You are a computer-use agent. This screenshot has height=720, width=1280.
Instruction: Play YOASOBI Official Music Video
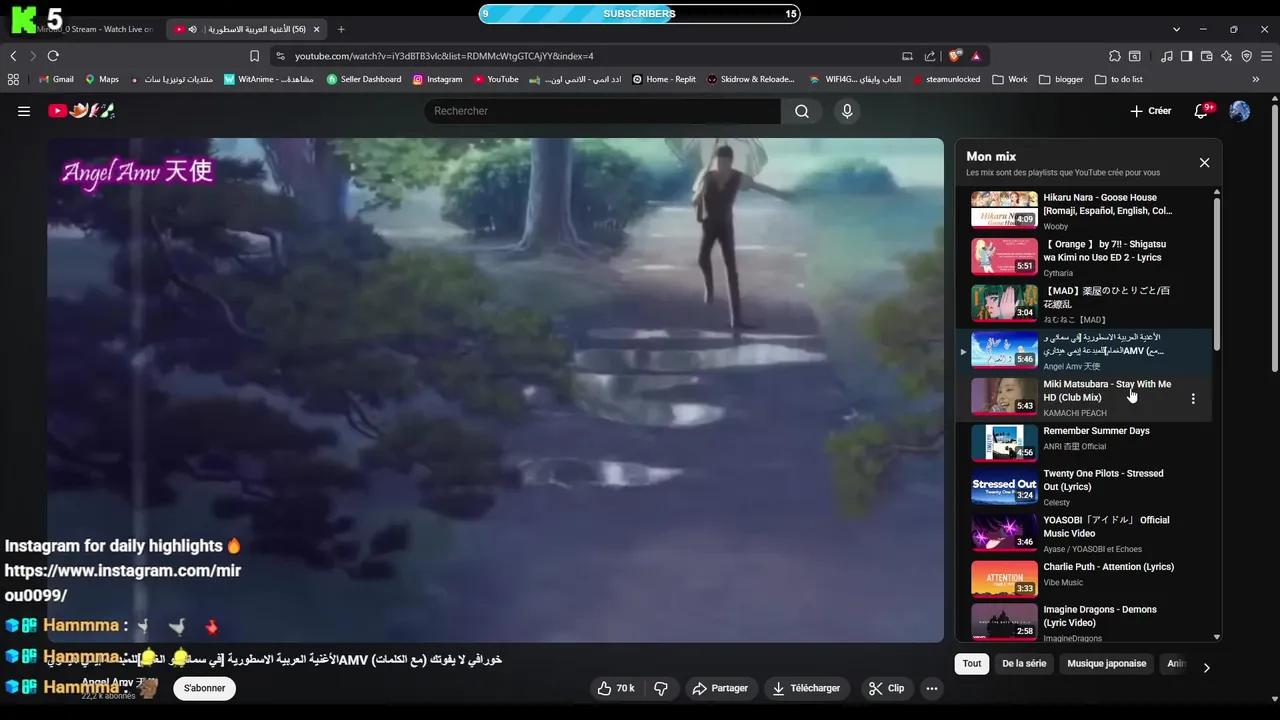pyautogui.click(x=1084, y=534)
